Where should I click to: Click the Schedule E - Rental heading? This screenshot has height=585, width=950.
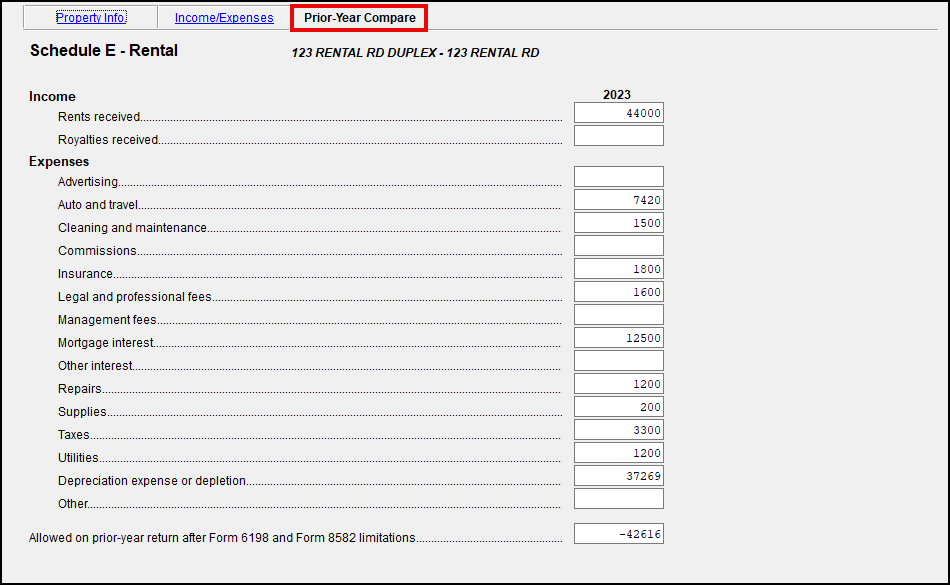point(104,50)
